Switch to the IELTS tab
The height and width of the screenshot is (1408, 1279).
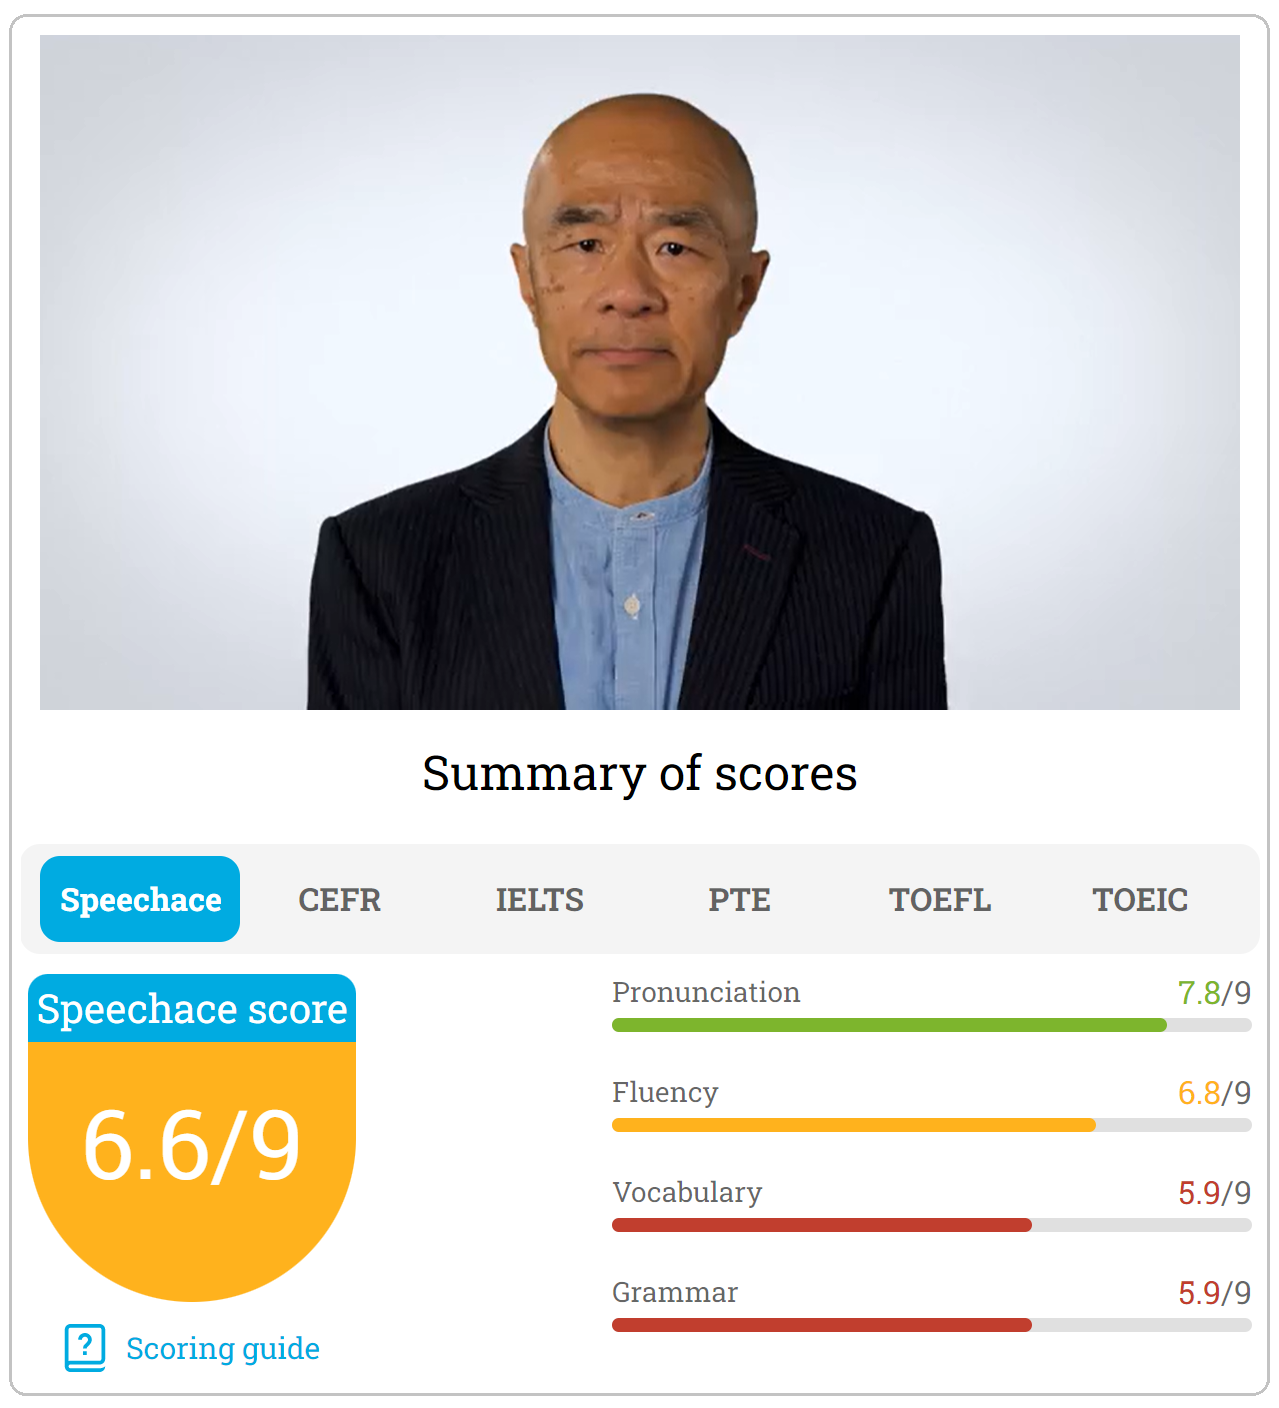539,899
